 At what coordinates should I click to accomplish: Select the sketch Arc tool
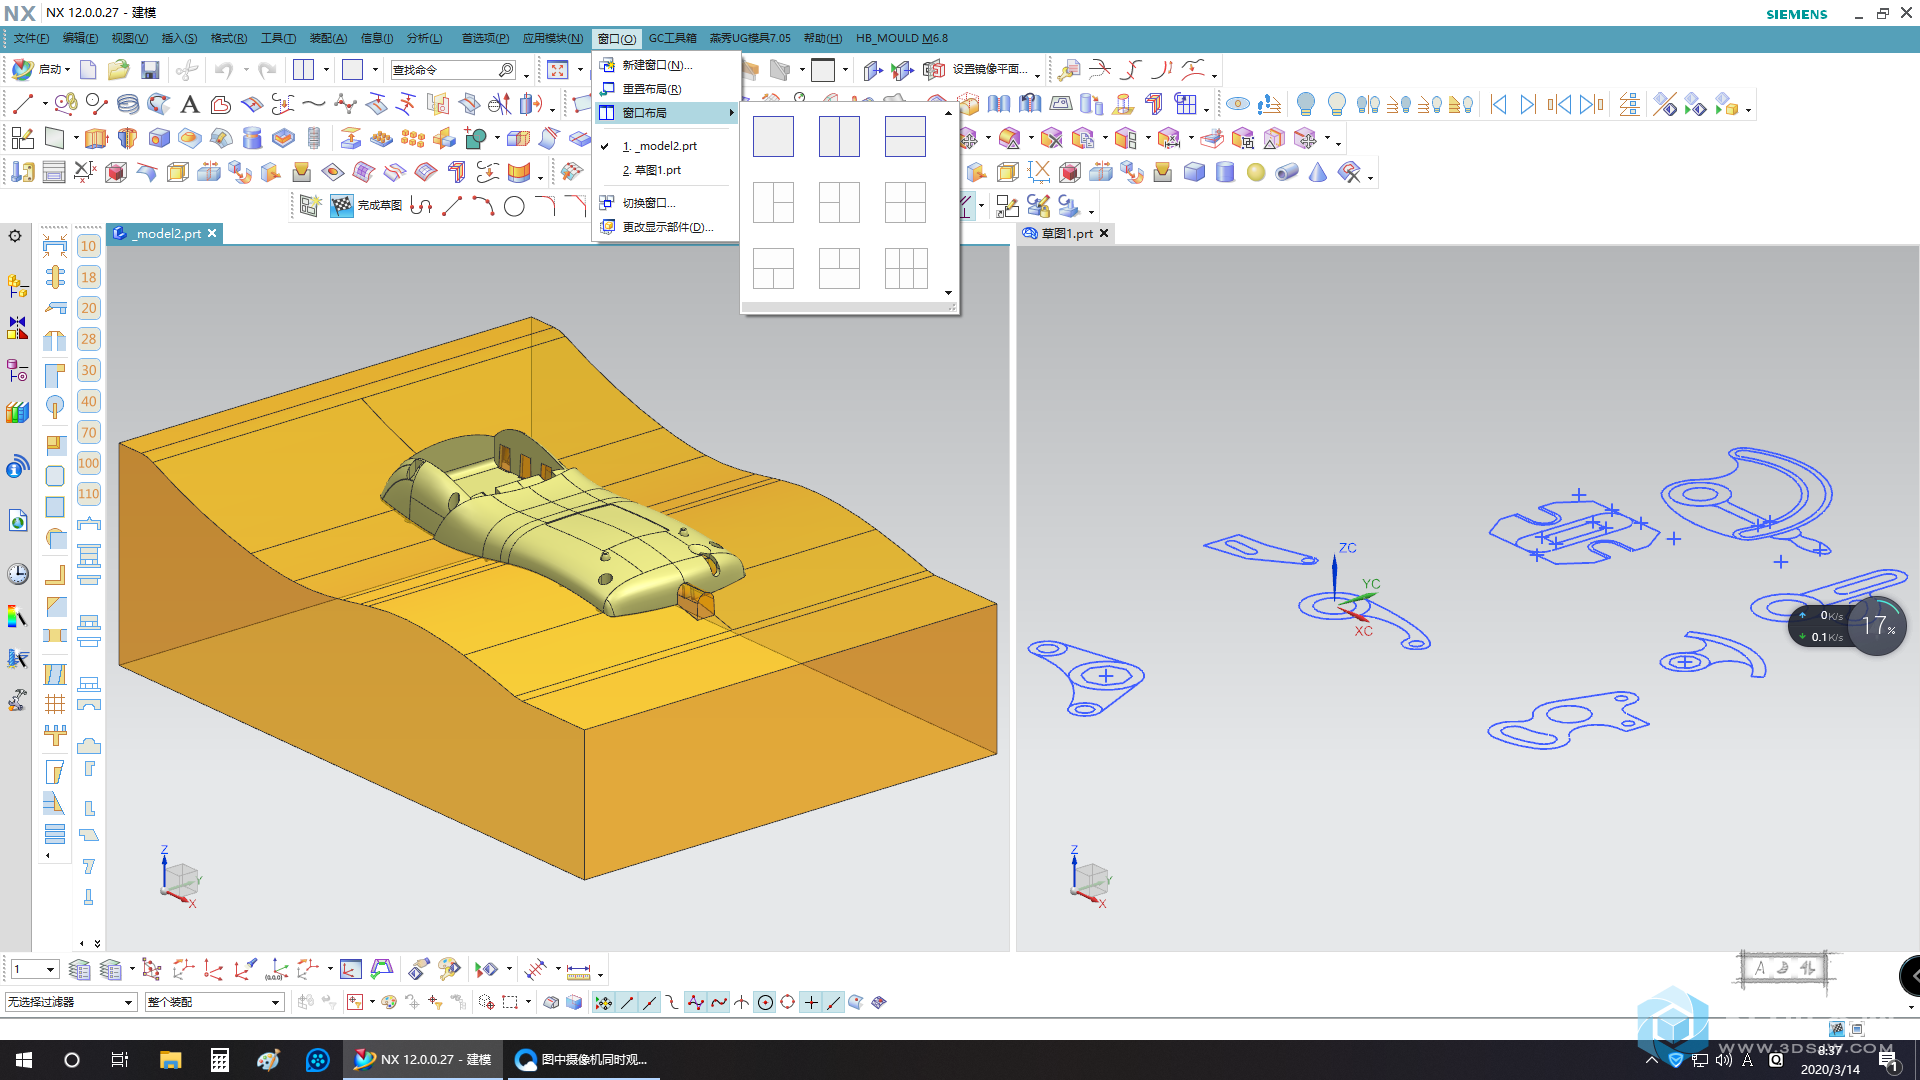point(483,206)
